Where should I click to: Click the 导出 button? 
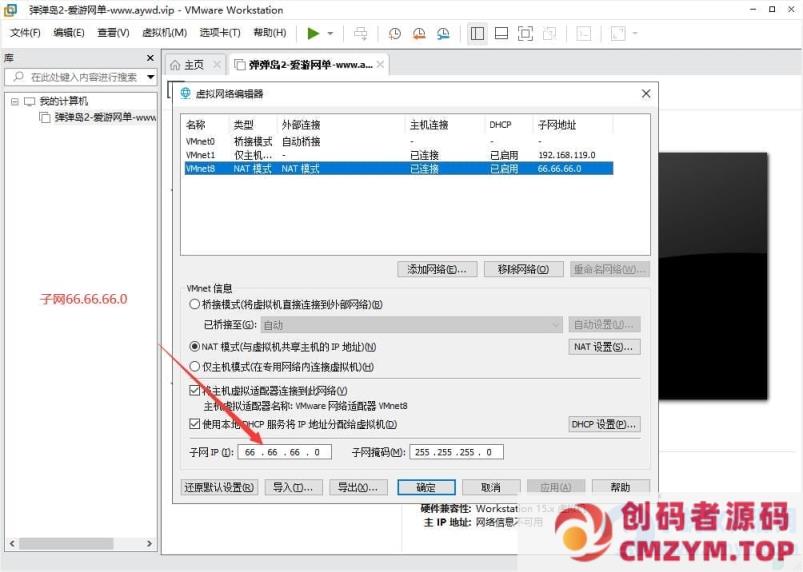[x=357, y=487]
